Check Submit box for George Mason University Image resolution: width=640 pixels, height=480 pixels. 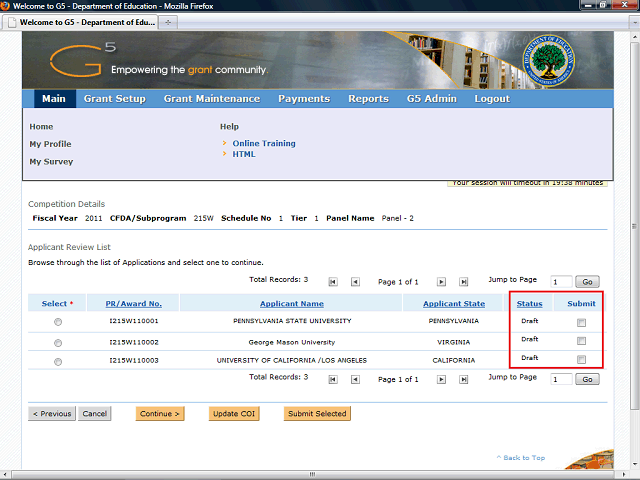(x=580, y=341)
